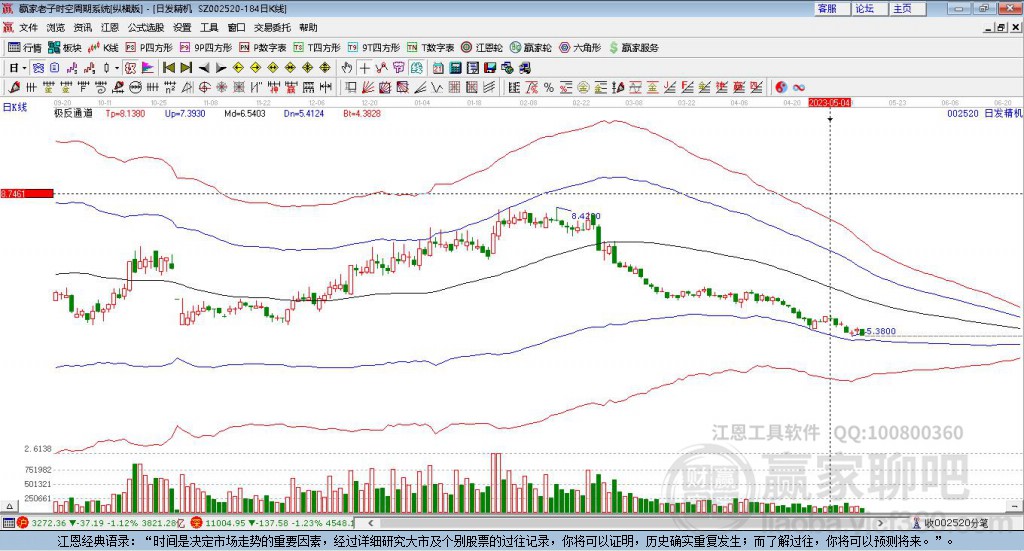Step chart right with black arrow
The height and width of the screenshot is (551, 1024).
tap(221, 68)
